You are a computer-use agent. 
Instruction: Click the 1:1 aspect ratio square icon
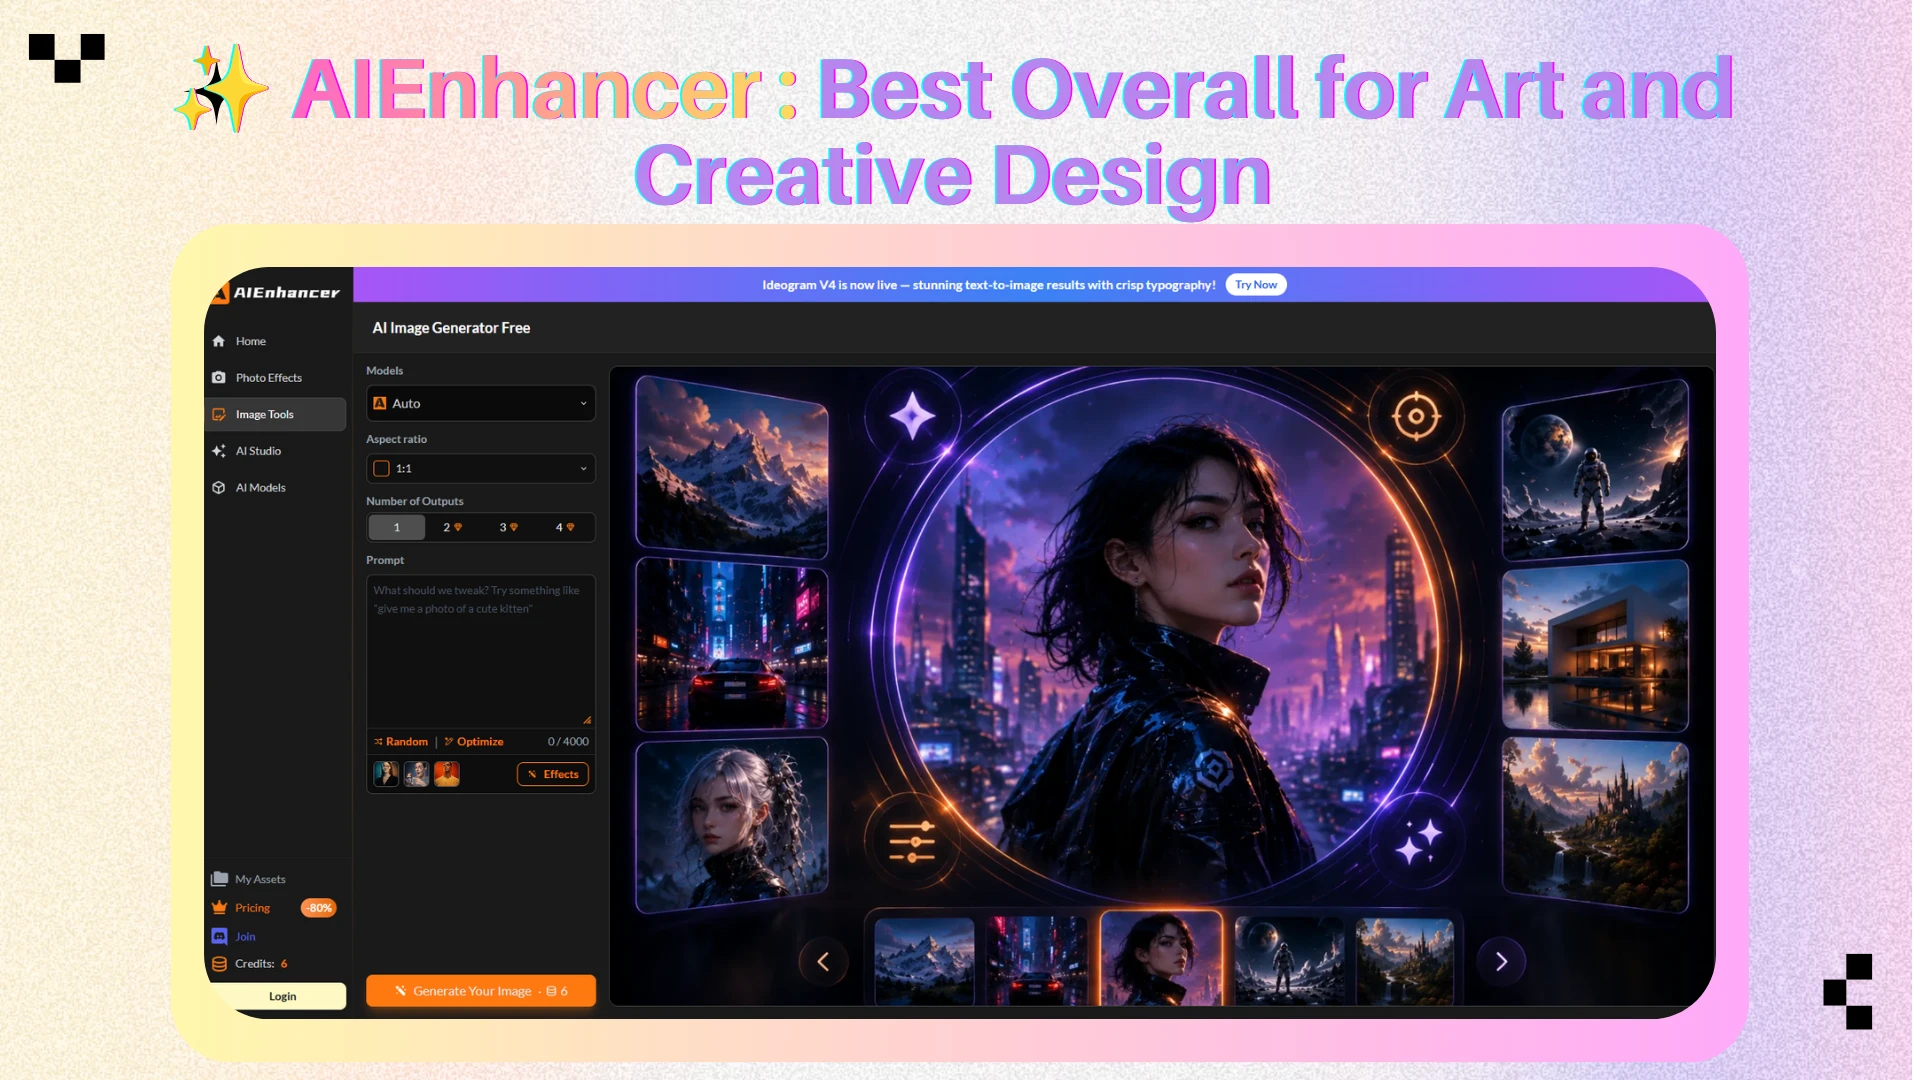(381, 469)
